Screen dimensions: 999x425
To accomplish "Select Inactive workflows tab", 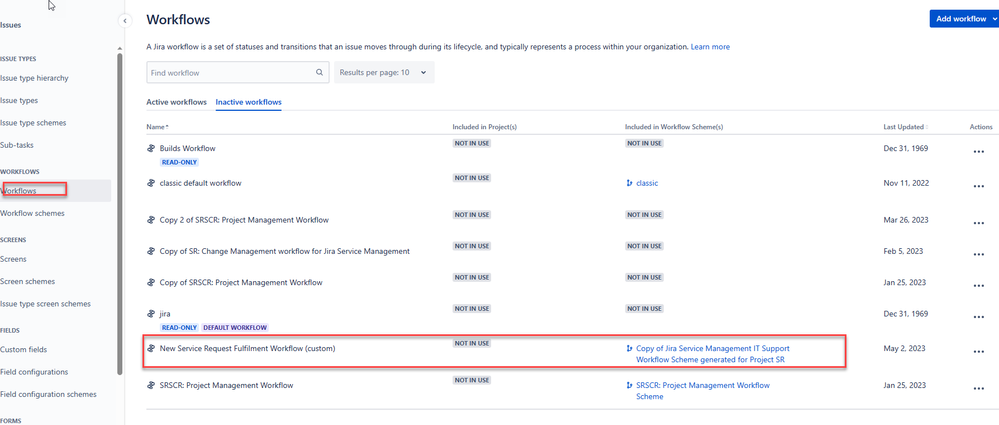I will (248, 102).
